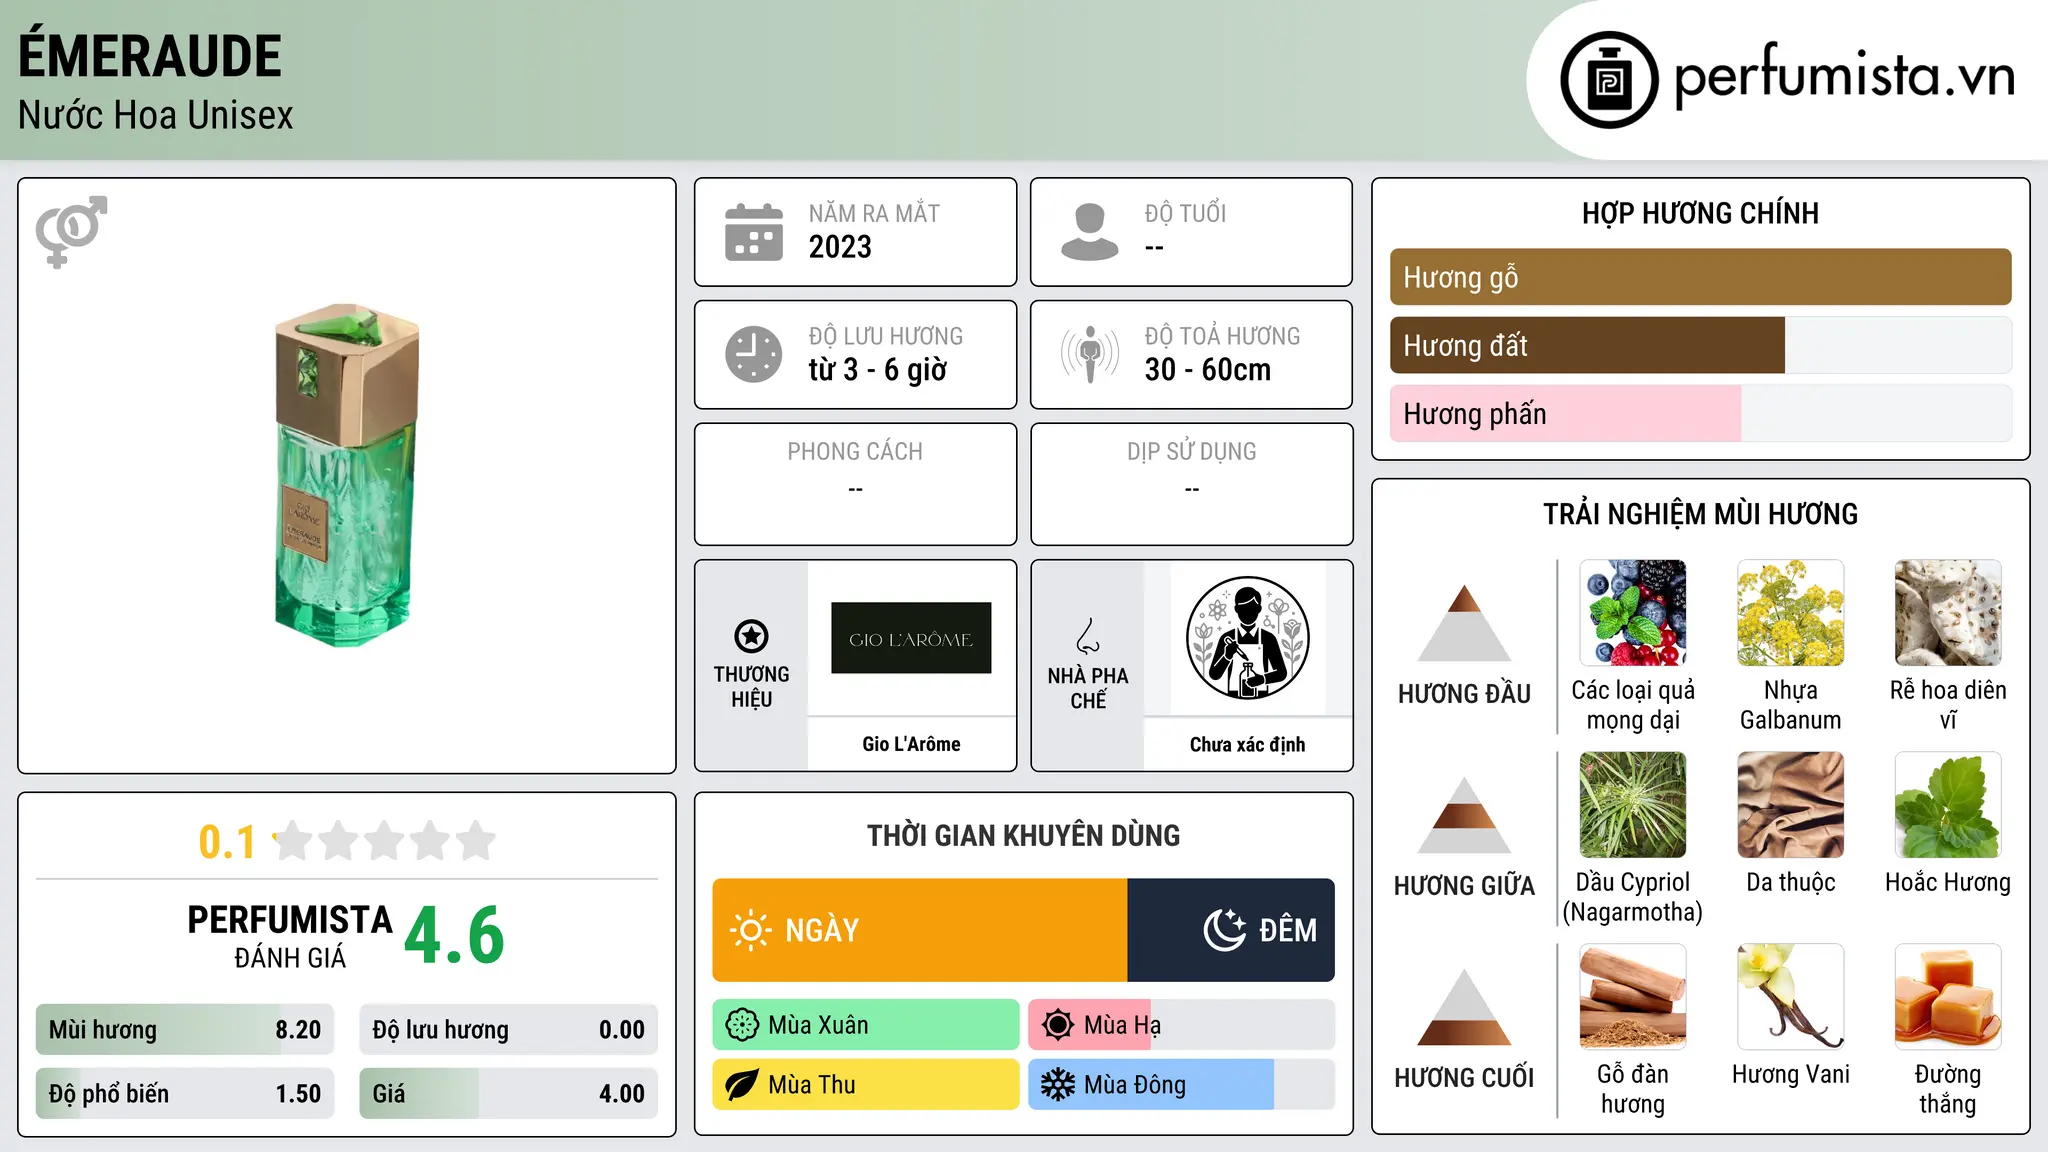2048x1152 pixels.
Task: Click the Mùa Đông season bar
Action: coord(1181,1085)
